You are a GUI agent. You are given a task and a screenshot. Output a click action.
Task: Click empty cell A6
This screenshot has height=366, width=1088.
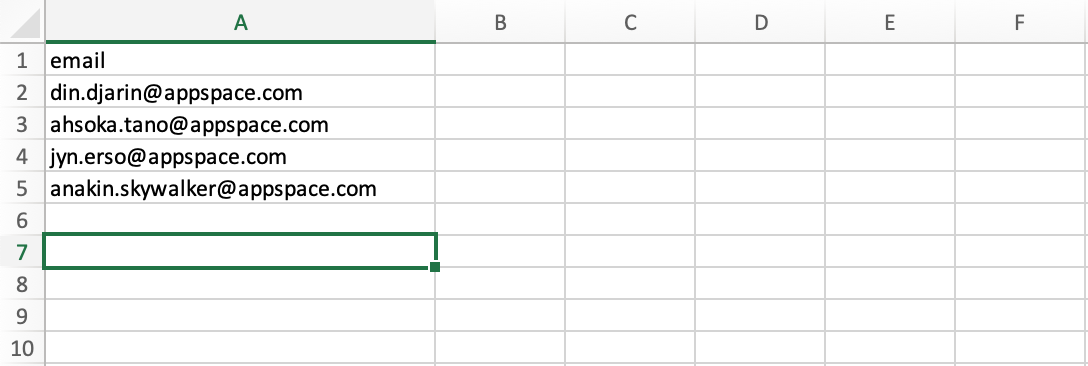240,219
